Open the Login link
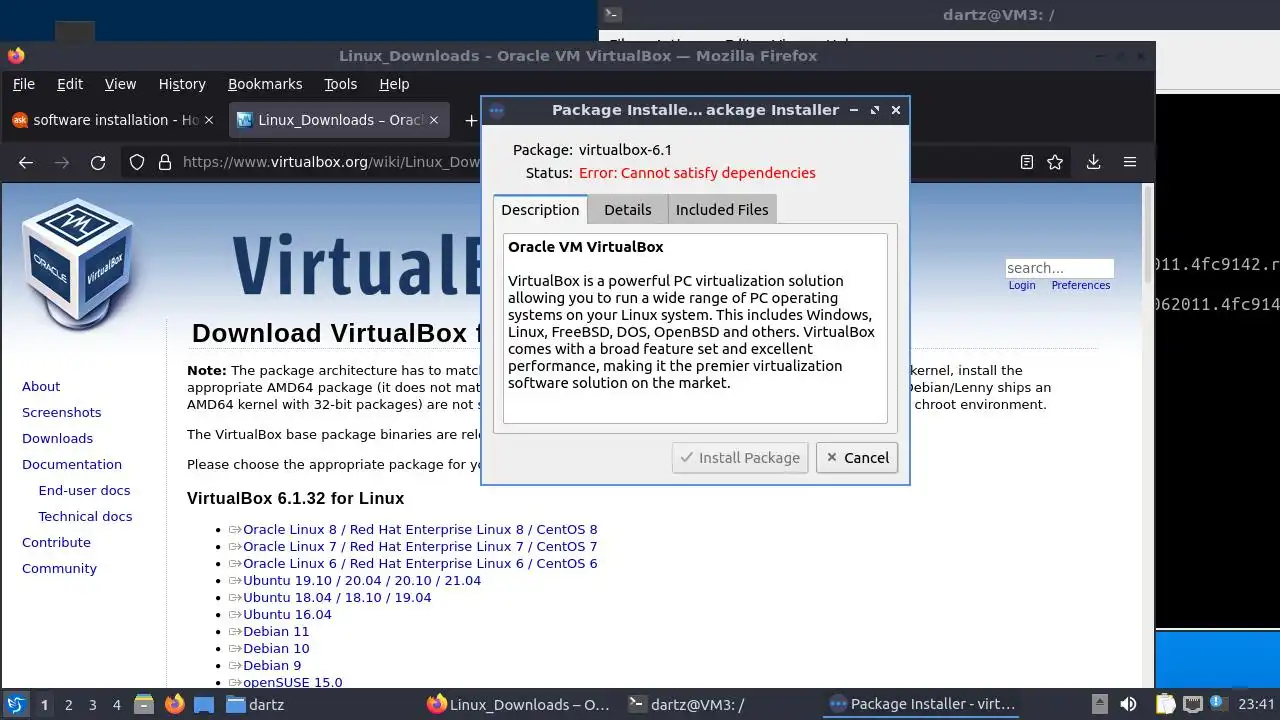The width and height of the screenshot is (1280, 720). [x=1022, y=285]
